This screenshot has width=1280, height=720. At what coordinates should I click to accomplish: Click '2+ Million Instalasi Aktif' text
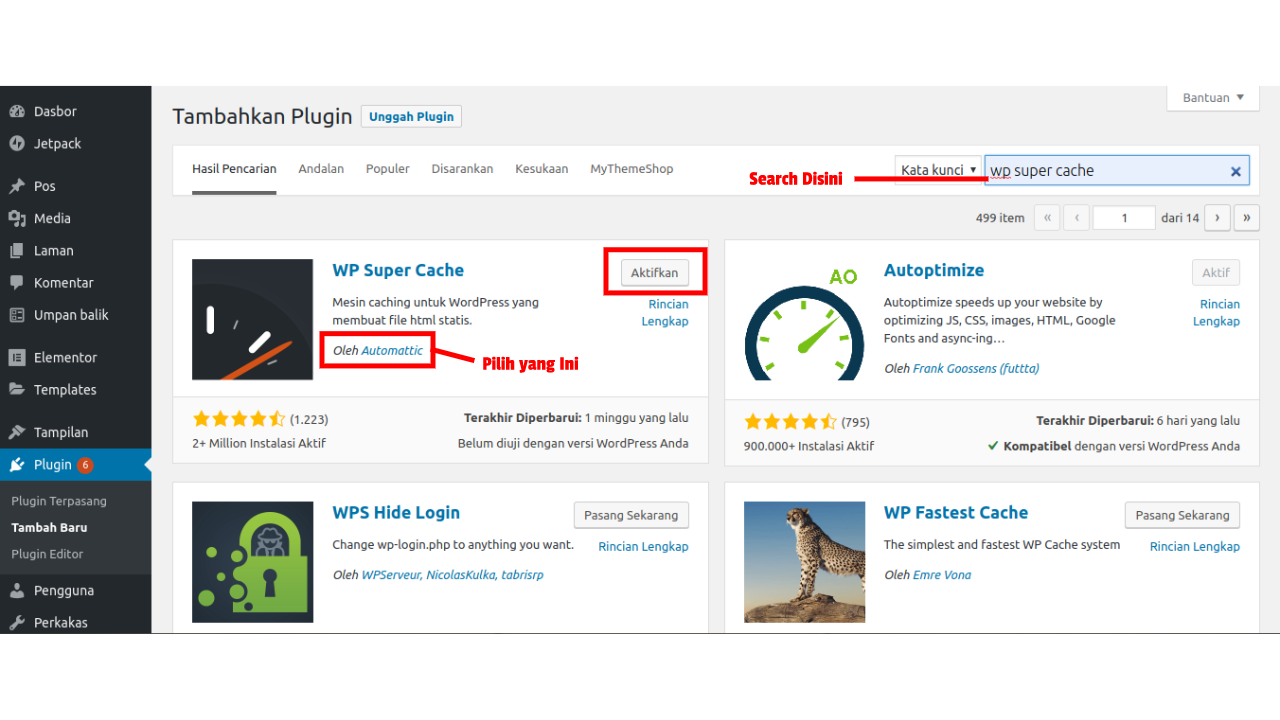click(259, 443)
